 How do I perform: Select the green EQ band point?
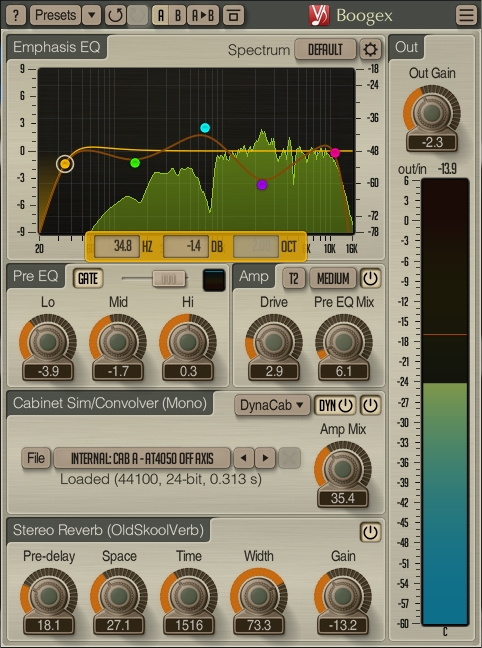[x=135, y=163]
